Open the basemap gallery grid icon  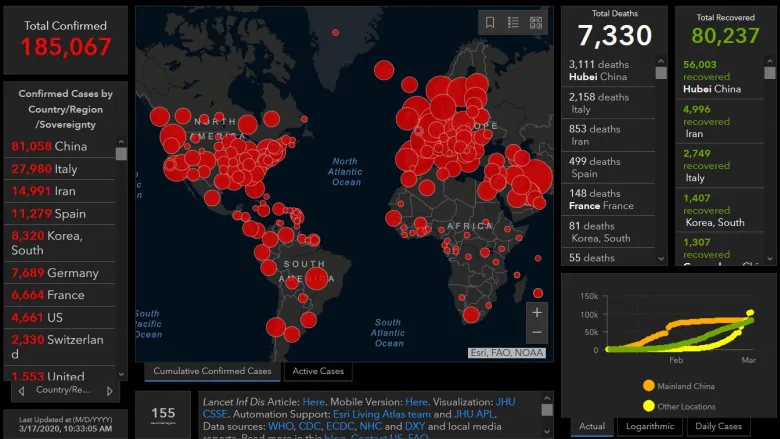click(x=536, y=22)
